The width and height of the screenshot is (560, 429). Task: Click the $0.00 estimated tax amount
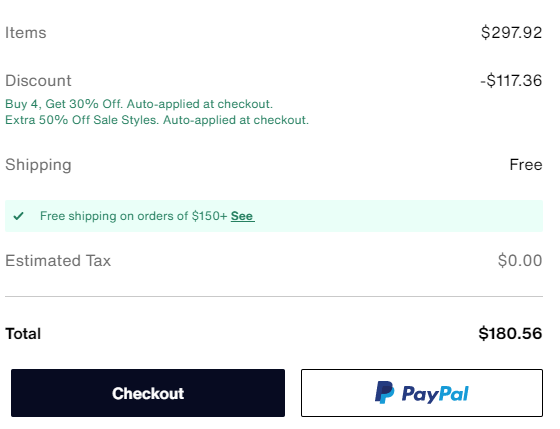pyautogui.click(x=520, y=260)
